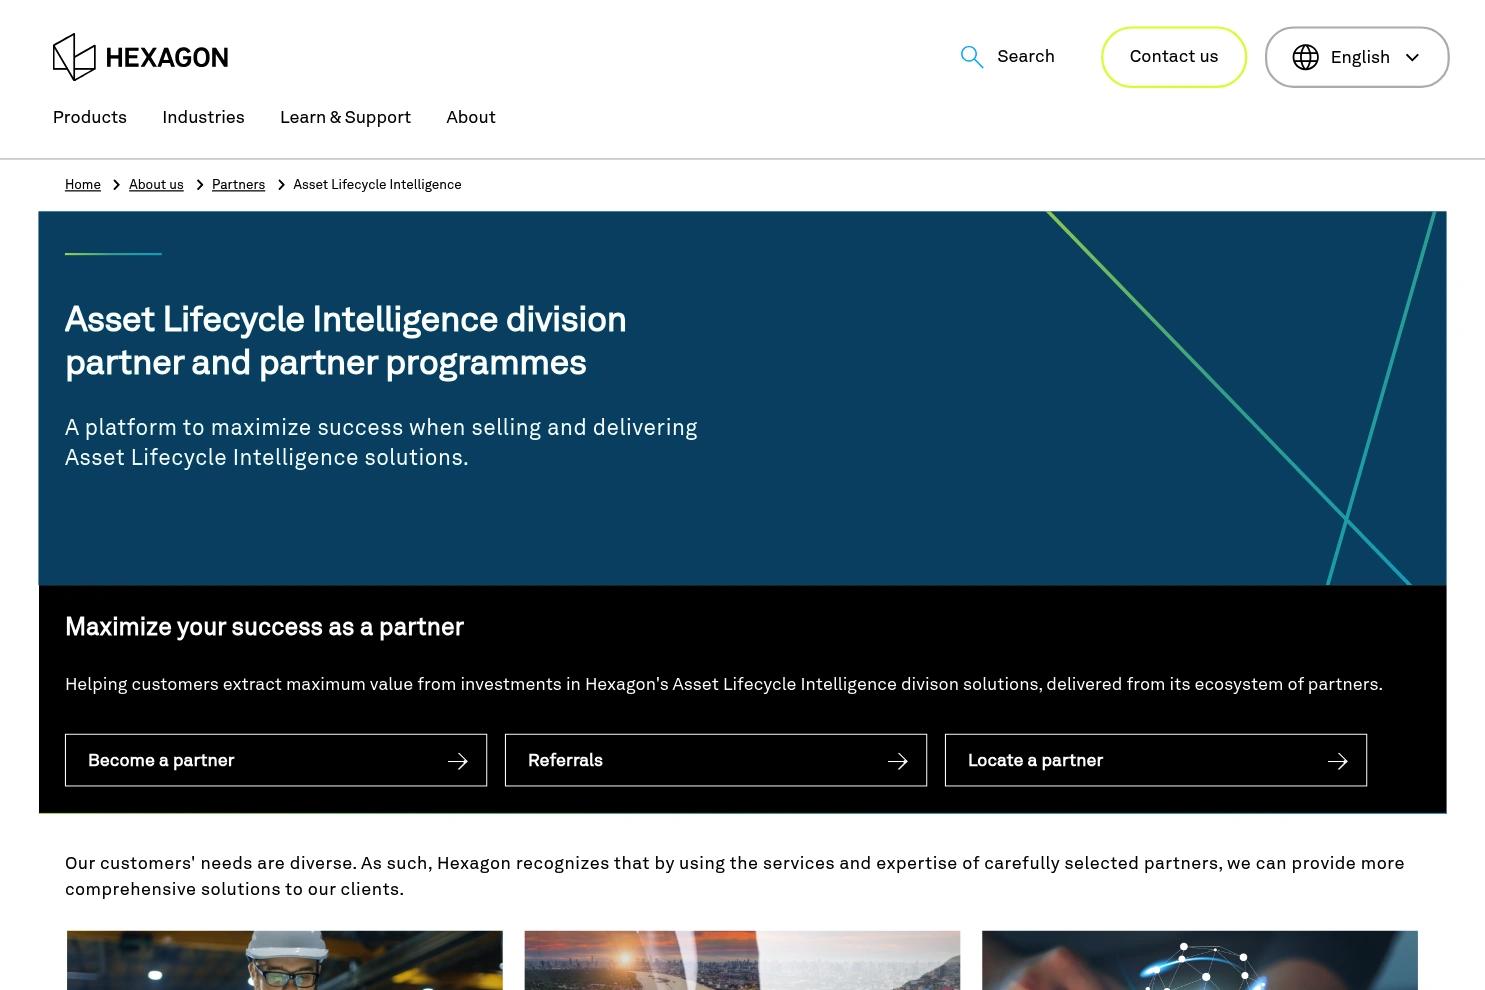1485x990 pixels.
Task: Click the 'Our customers' needs are diverse' paragraph
Action: 735,876
